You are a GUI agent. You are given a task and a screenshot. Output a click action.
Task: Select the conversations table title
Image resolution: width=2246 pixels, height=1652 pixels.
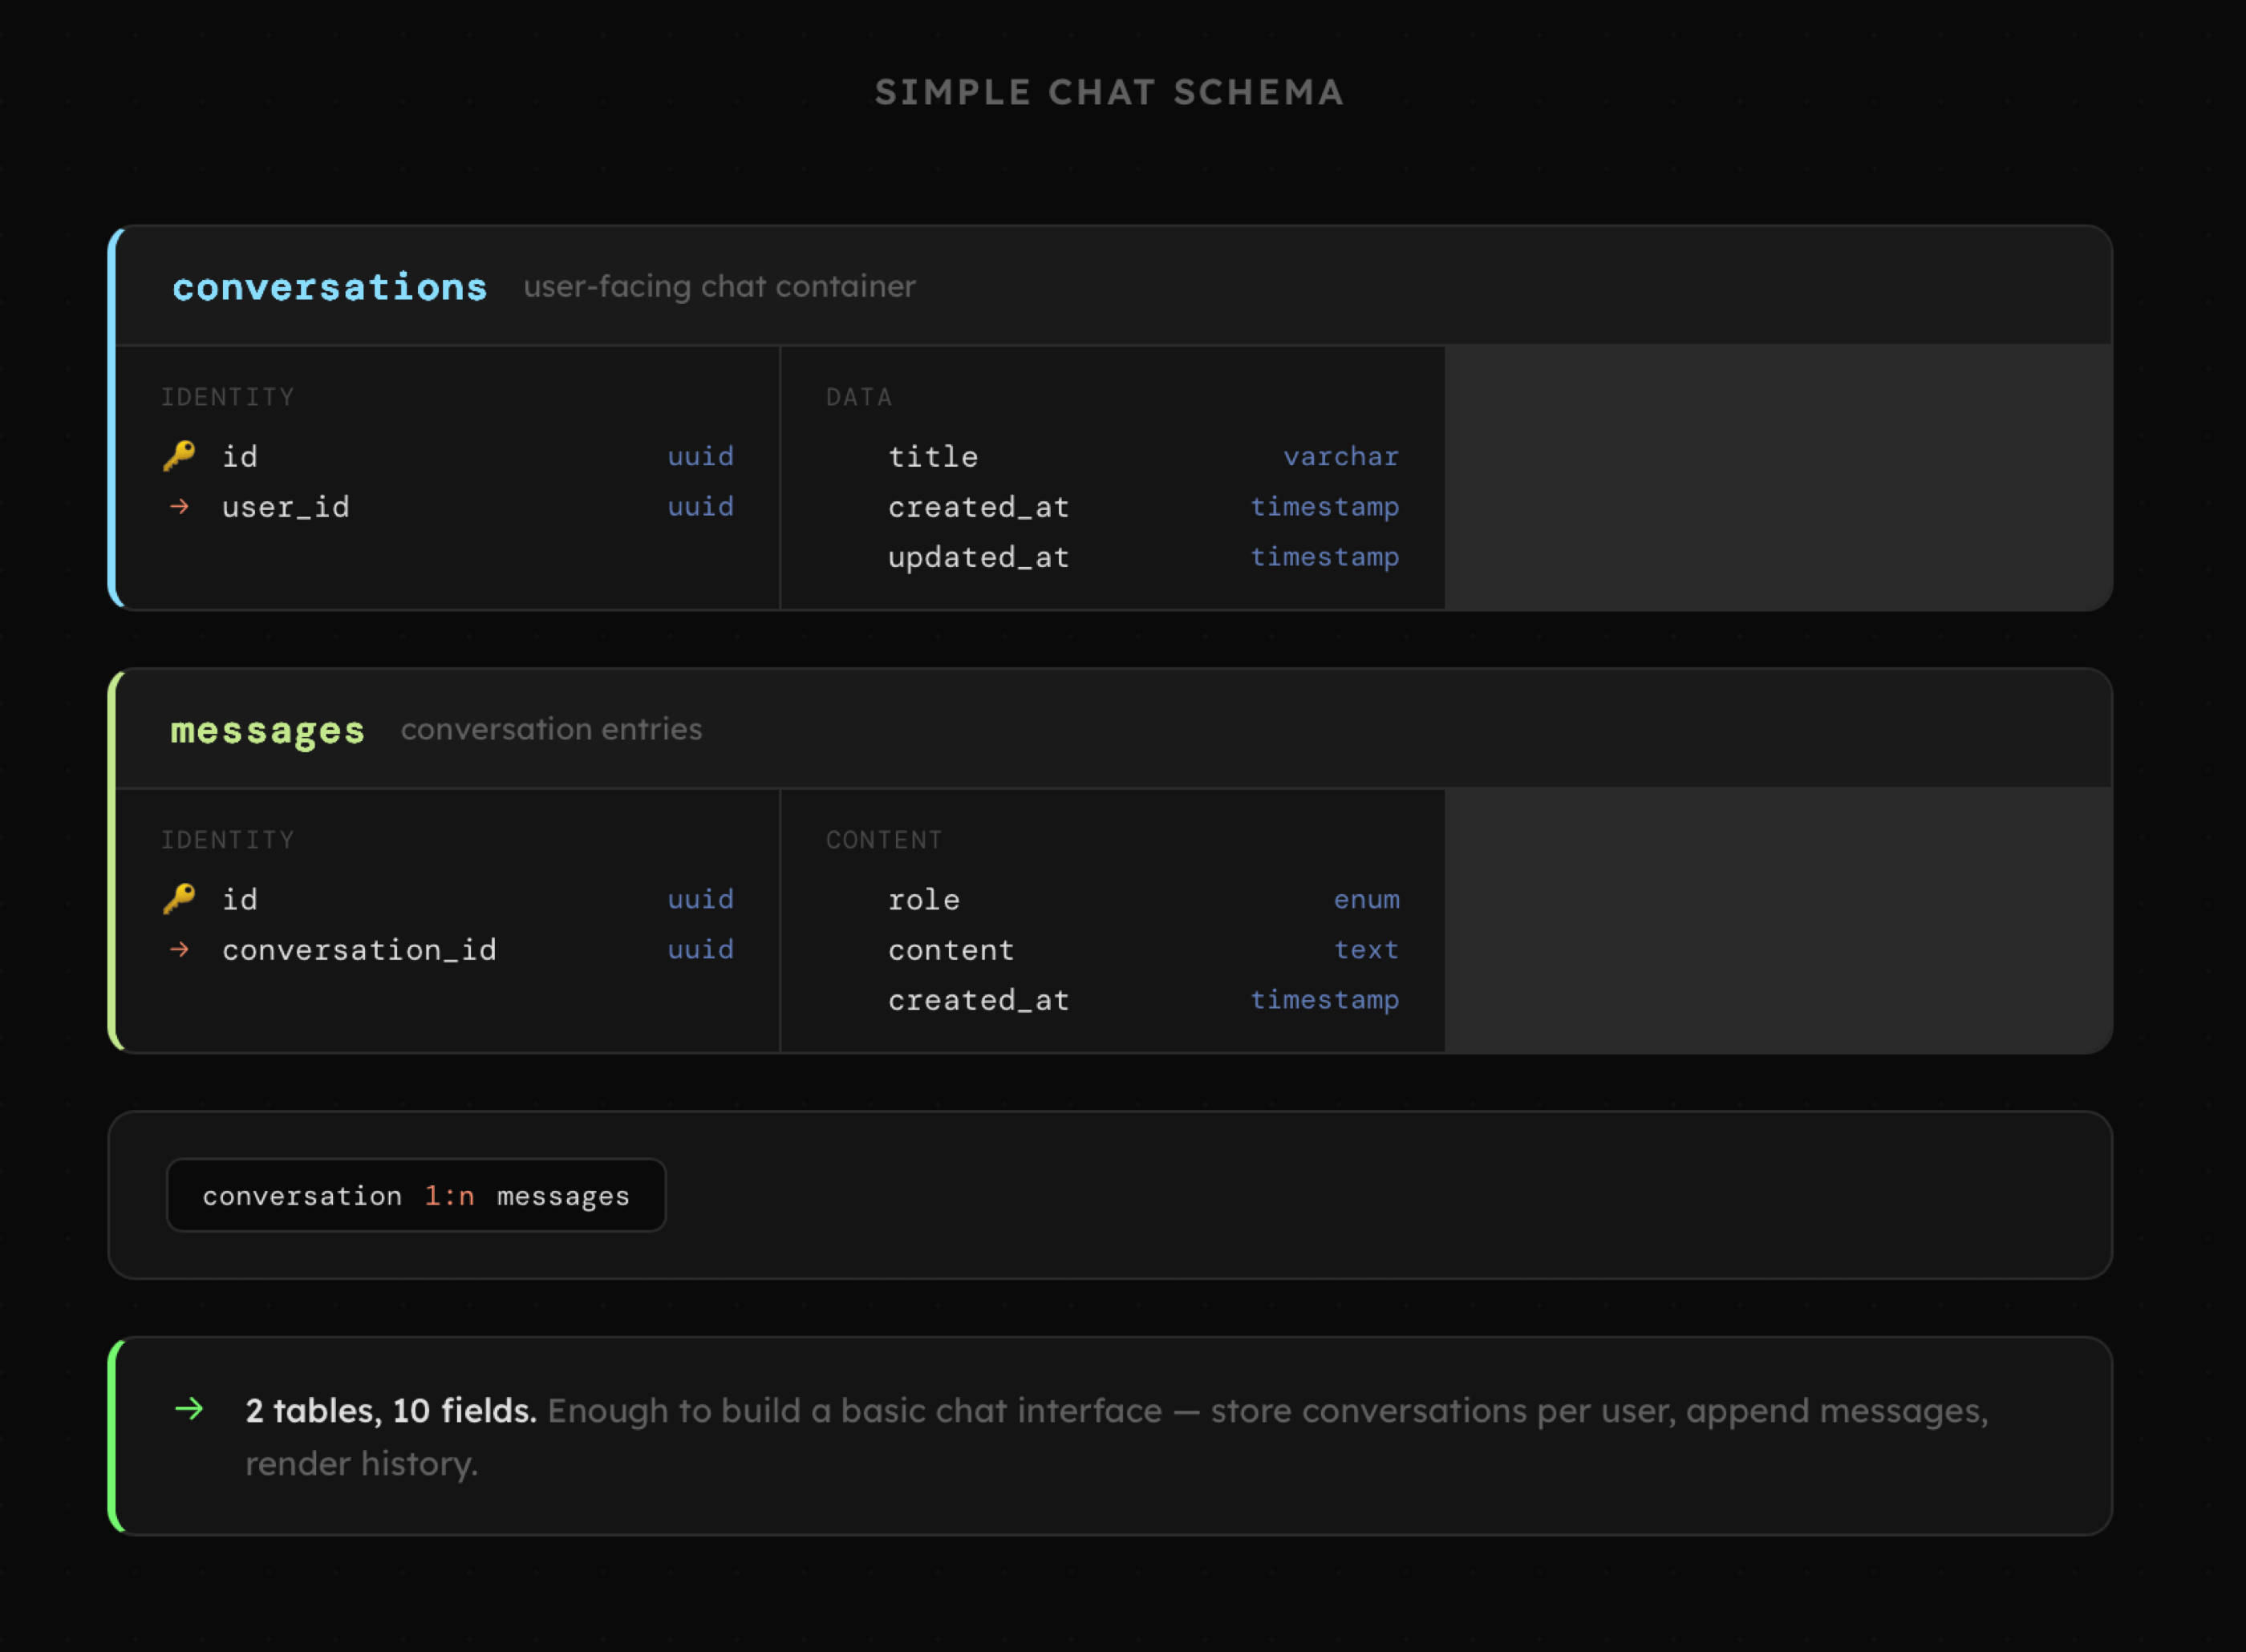point(330,287)
